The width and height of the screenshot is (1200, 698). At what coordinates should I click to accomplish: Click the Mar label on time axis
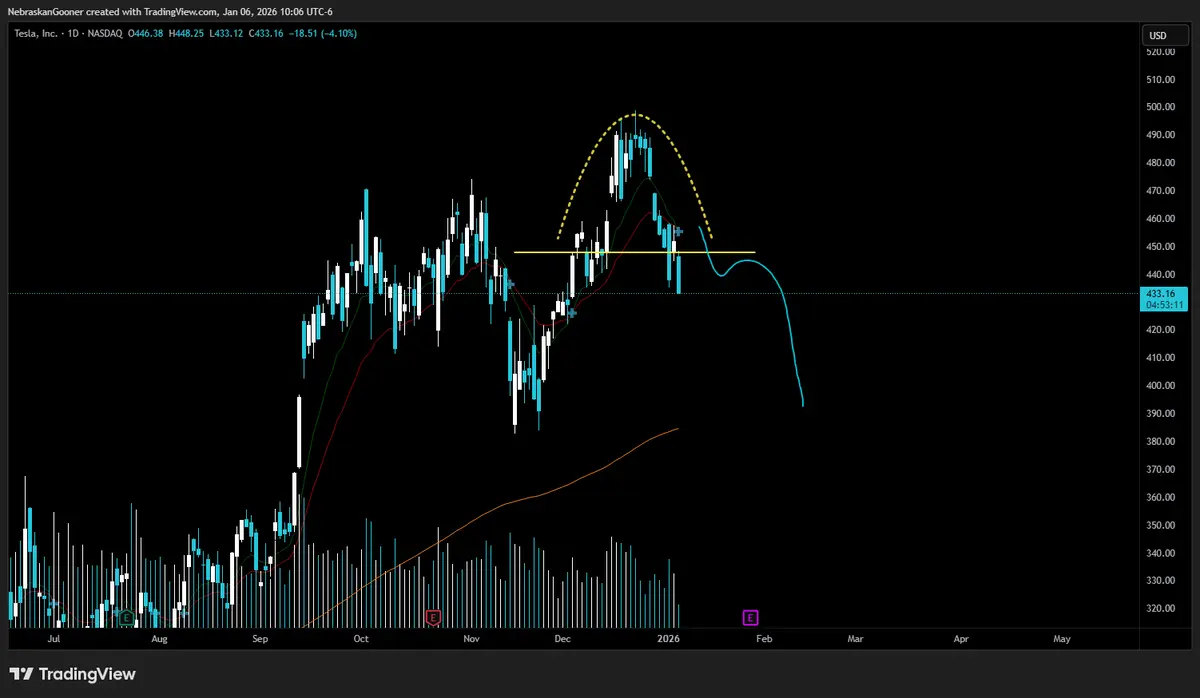(x=855, y=638)
